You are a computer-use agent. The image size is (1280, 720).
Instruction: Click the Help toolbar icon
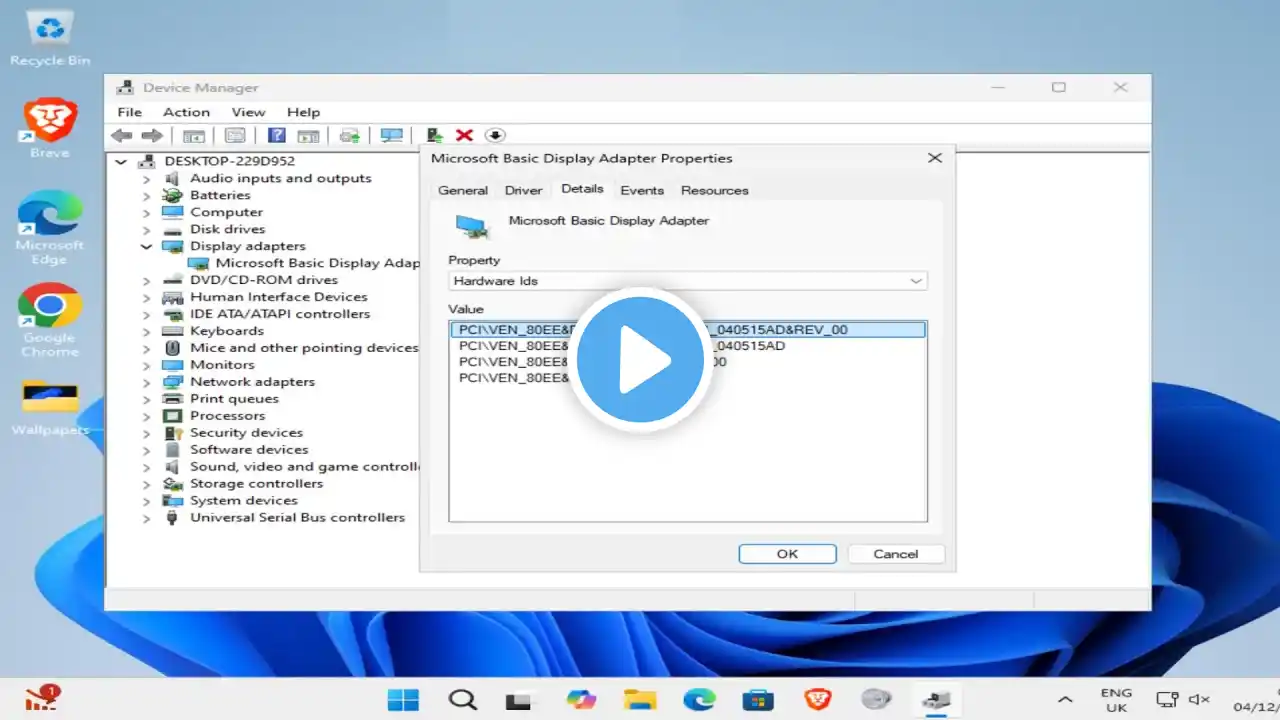(x=277, y=135)
